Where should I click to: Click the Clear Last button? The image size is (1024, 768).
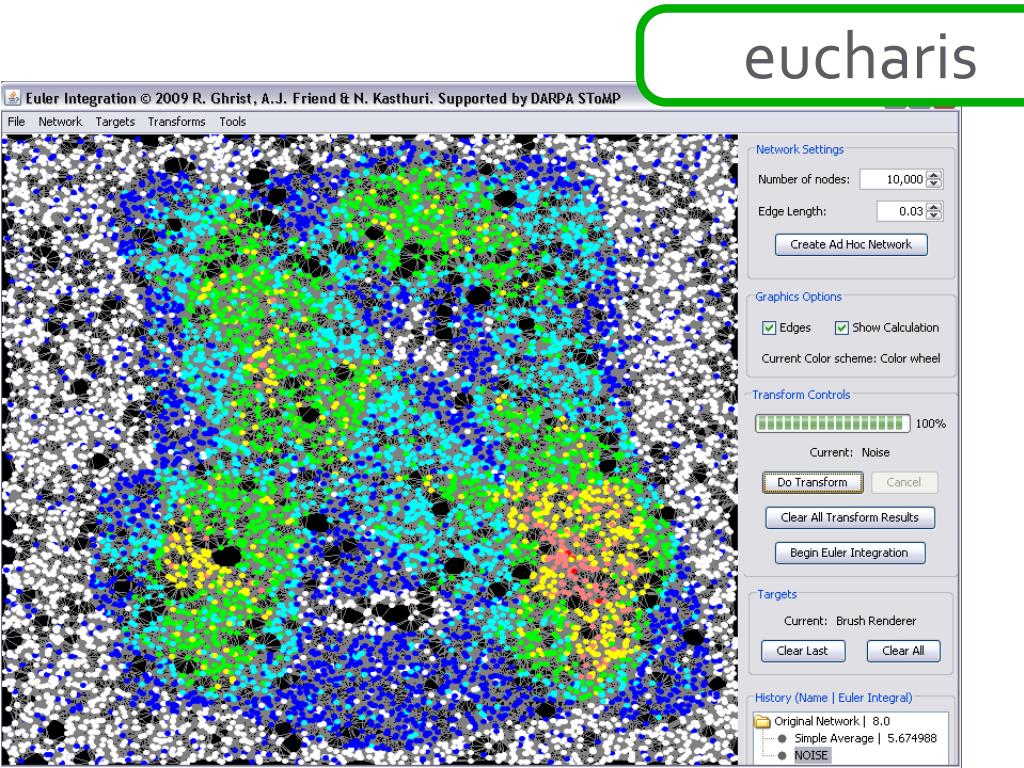pyautogui.click(x=803, y=650)
